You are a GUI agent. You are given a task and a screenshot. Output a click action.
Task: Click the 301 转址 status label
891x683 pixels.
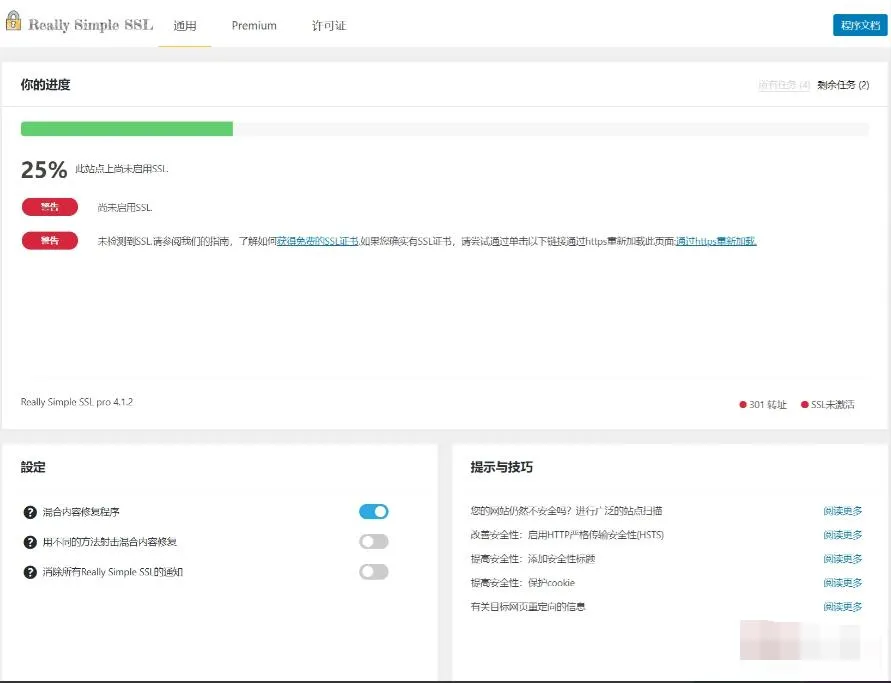coord(768,405)
